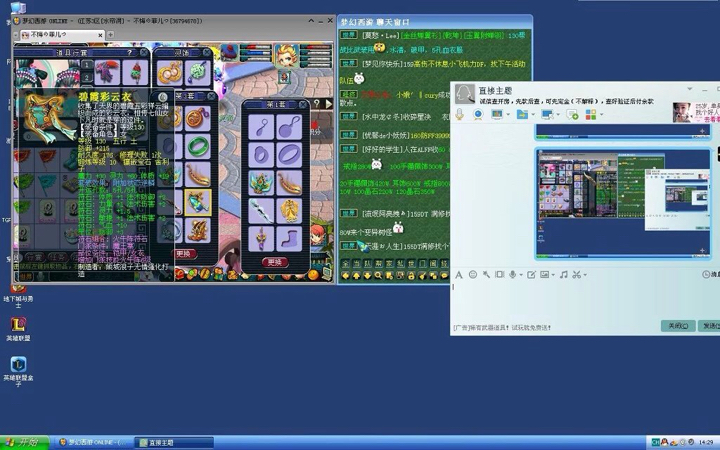Click the purple umbrella item in inventory row 1
This screenshot has height=450, width=720.
[x=107, y=72]
